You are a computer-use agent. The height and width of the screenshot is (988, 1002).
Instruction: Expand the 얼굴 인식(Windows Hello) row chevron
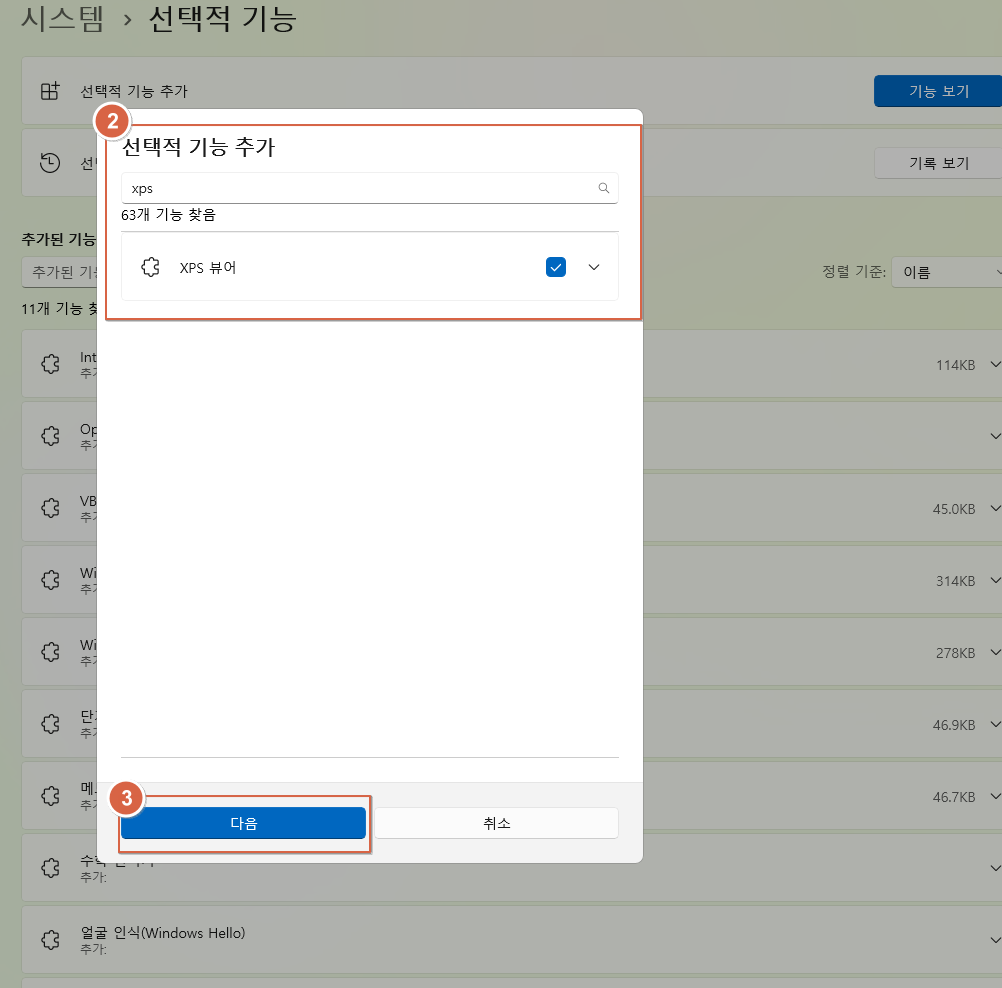[994, 940]
